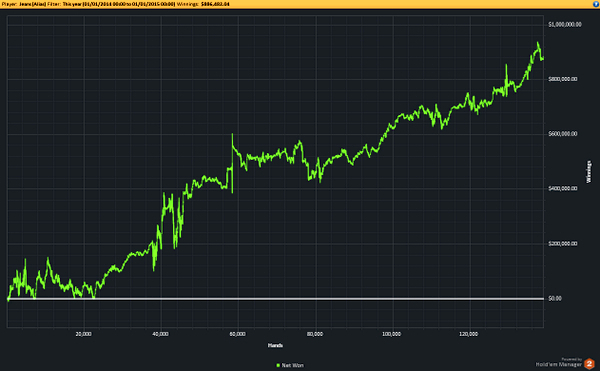Click the $400,000.00 y-axis label
This screenshot has width=600, height=371.
pyautogui.click(x=562, y=189)
